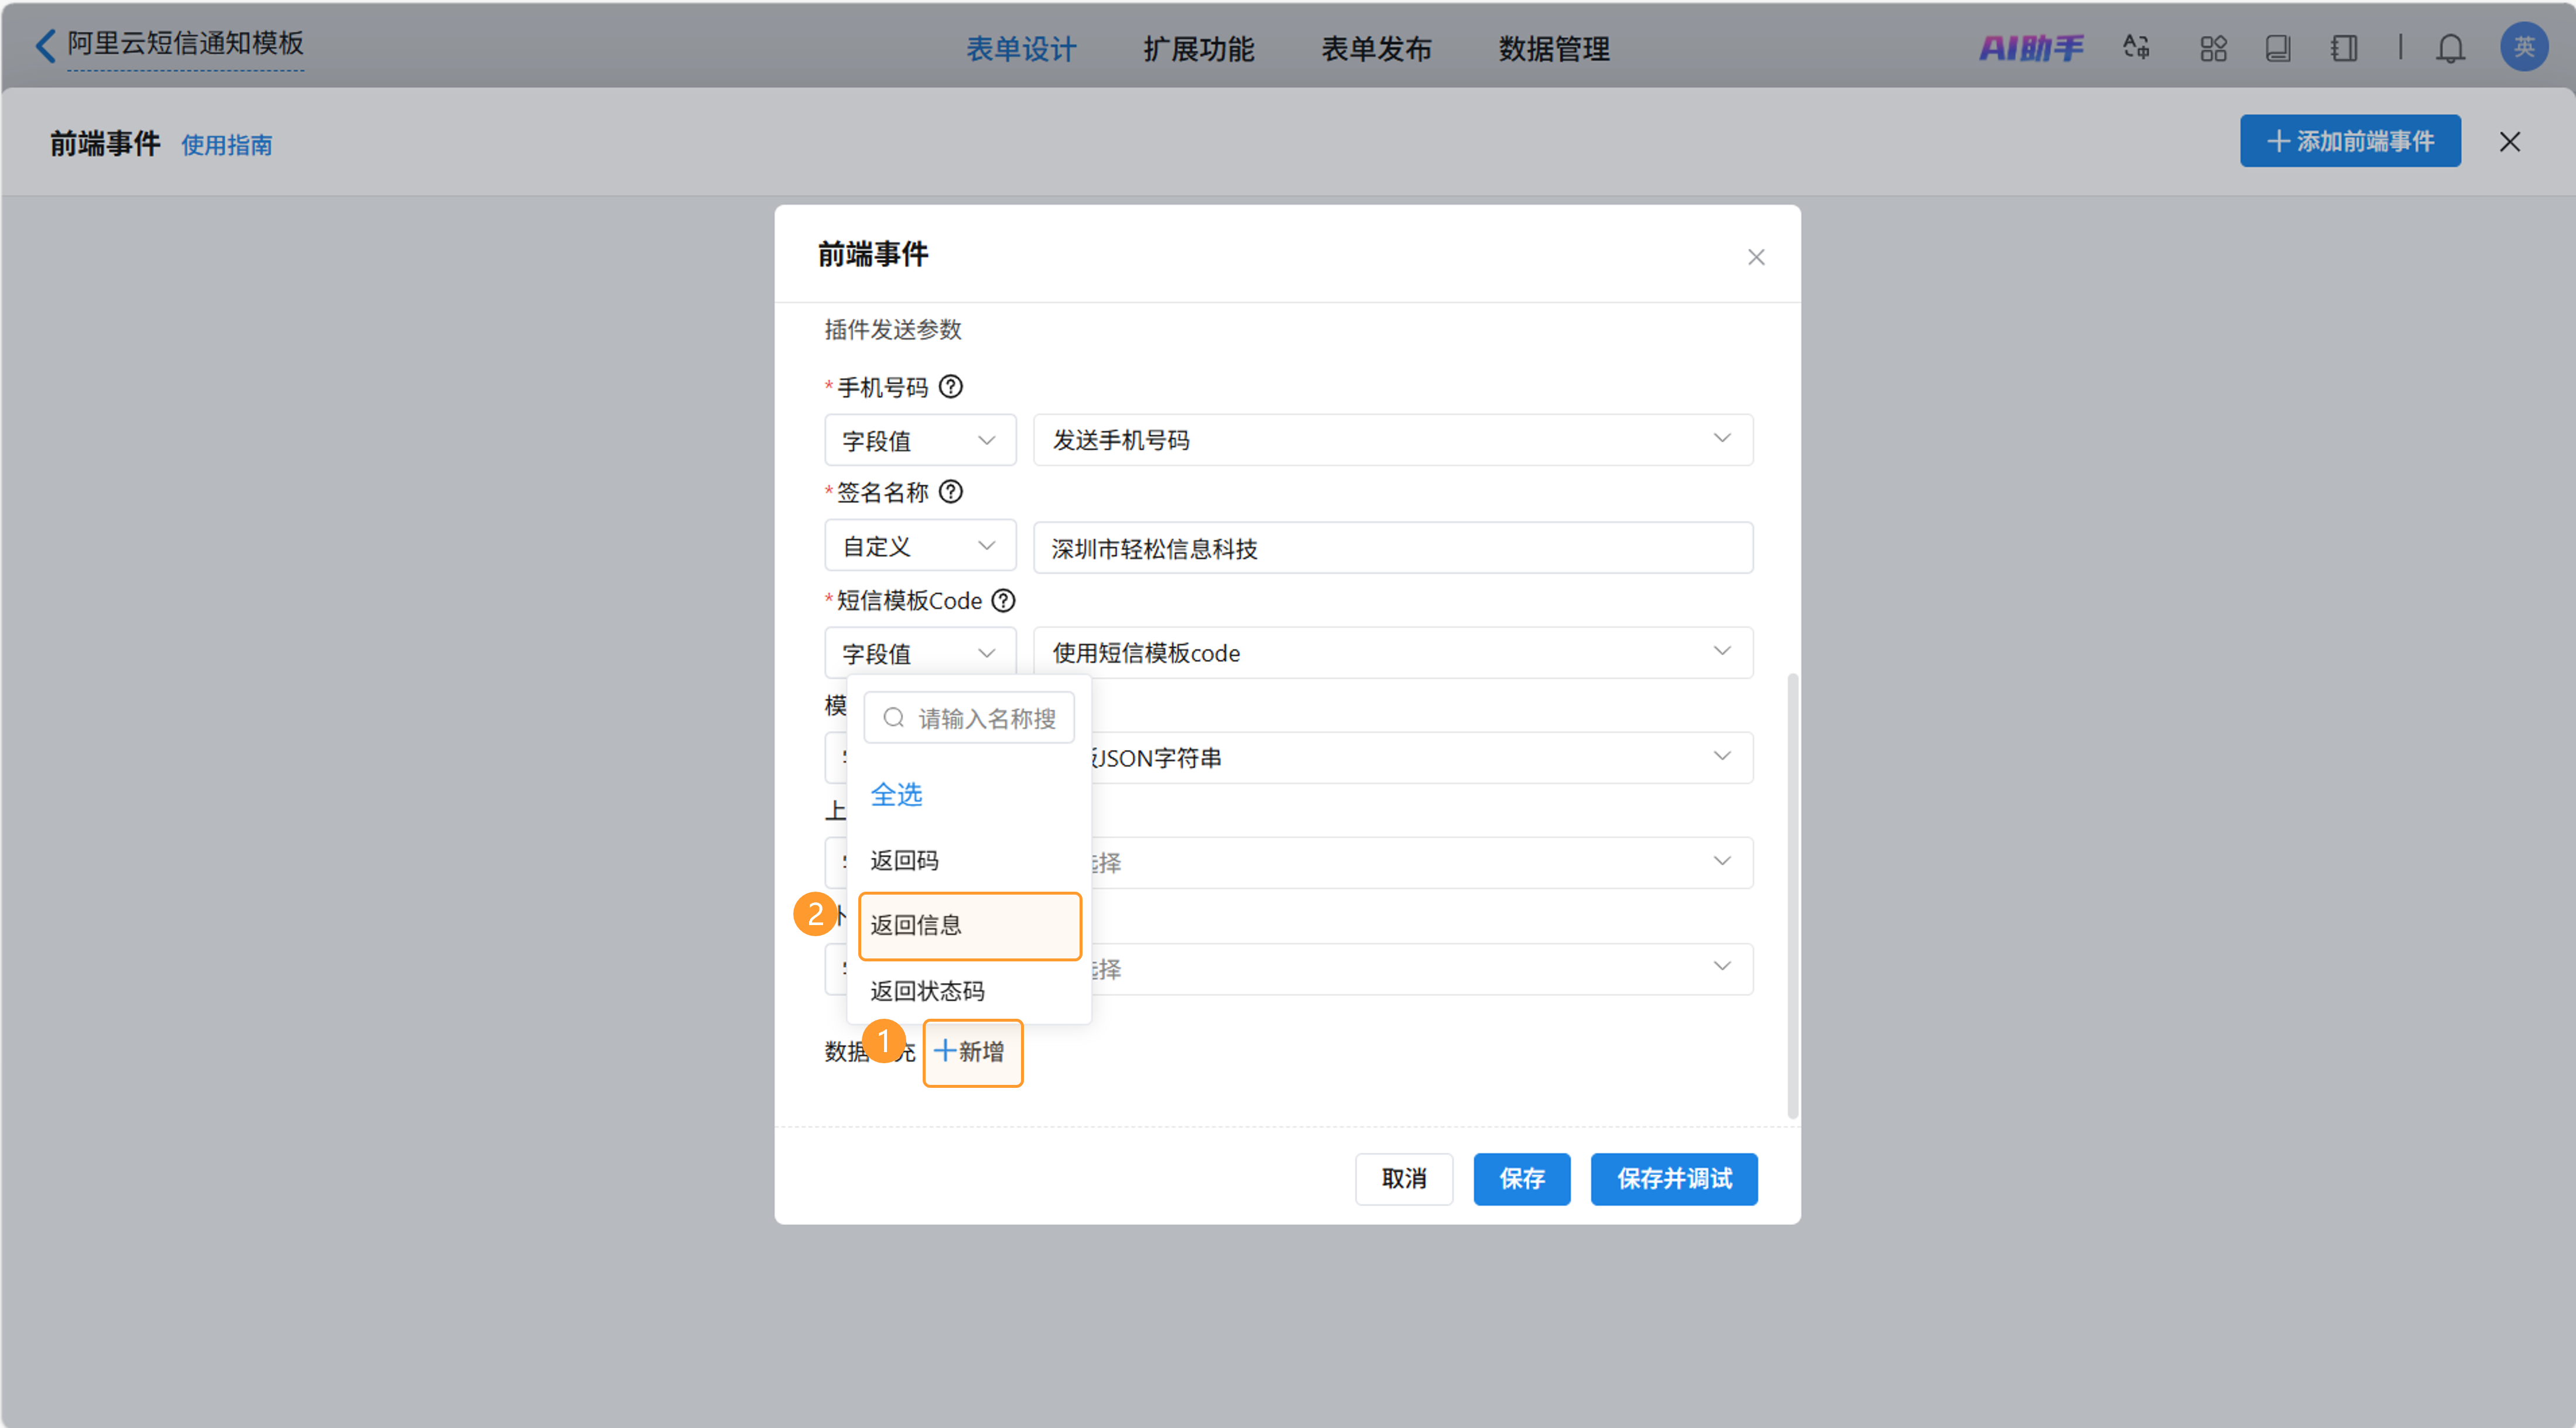Switch to the 扩展功能 tab

1199,48
